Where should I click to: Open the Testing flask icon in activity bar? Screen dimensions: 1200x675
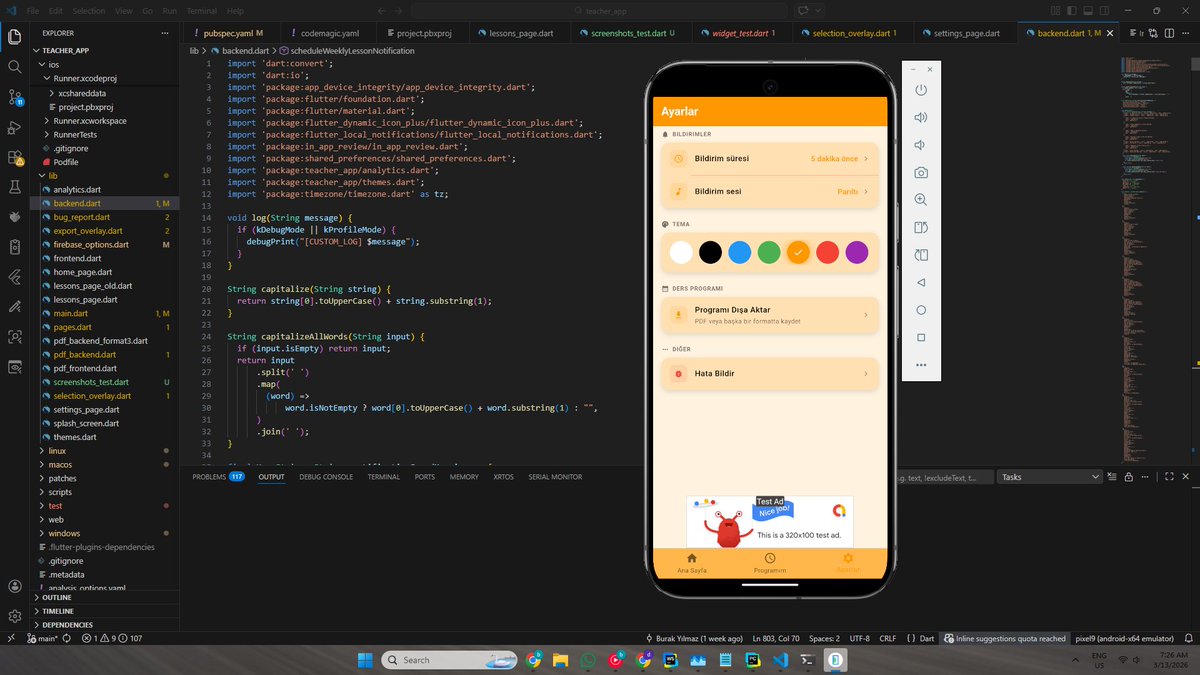coord(14,187)
